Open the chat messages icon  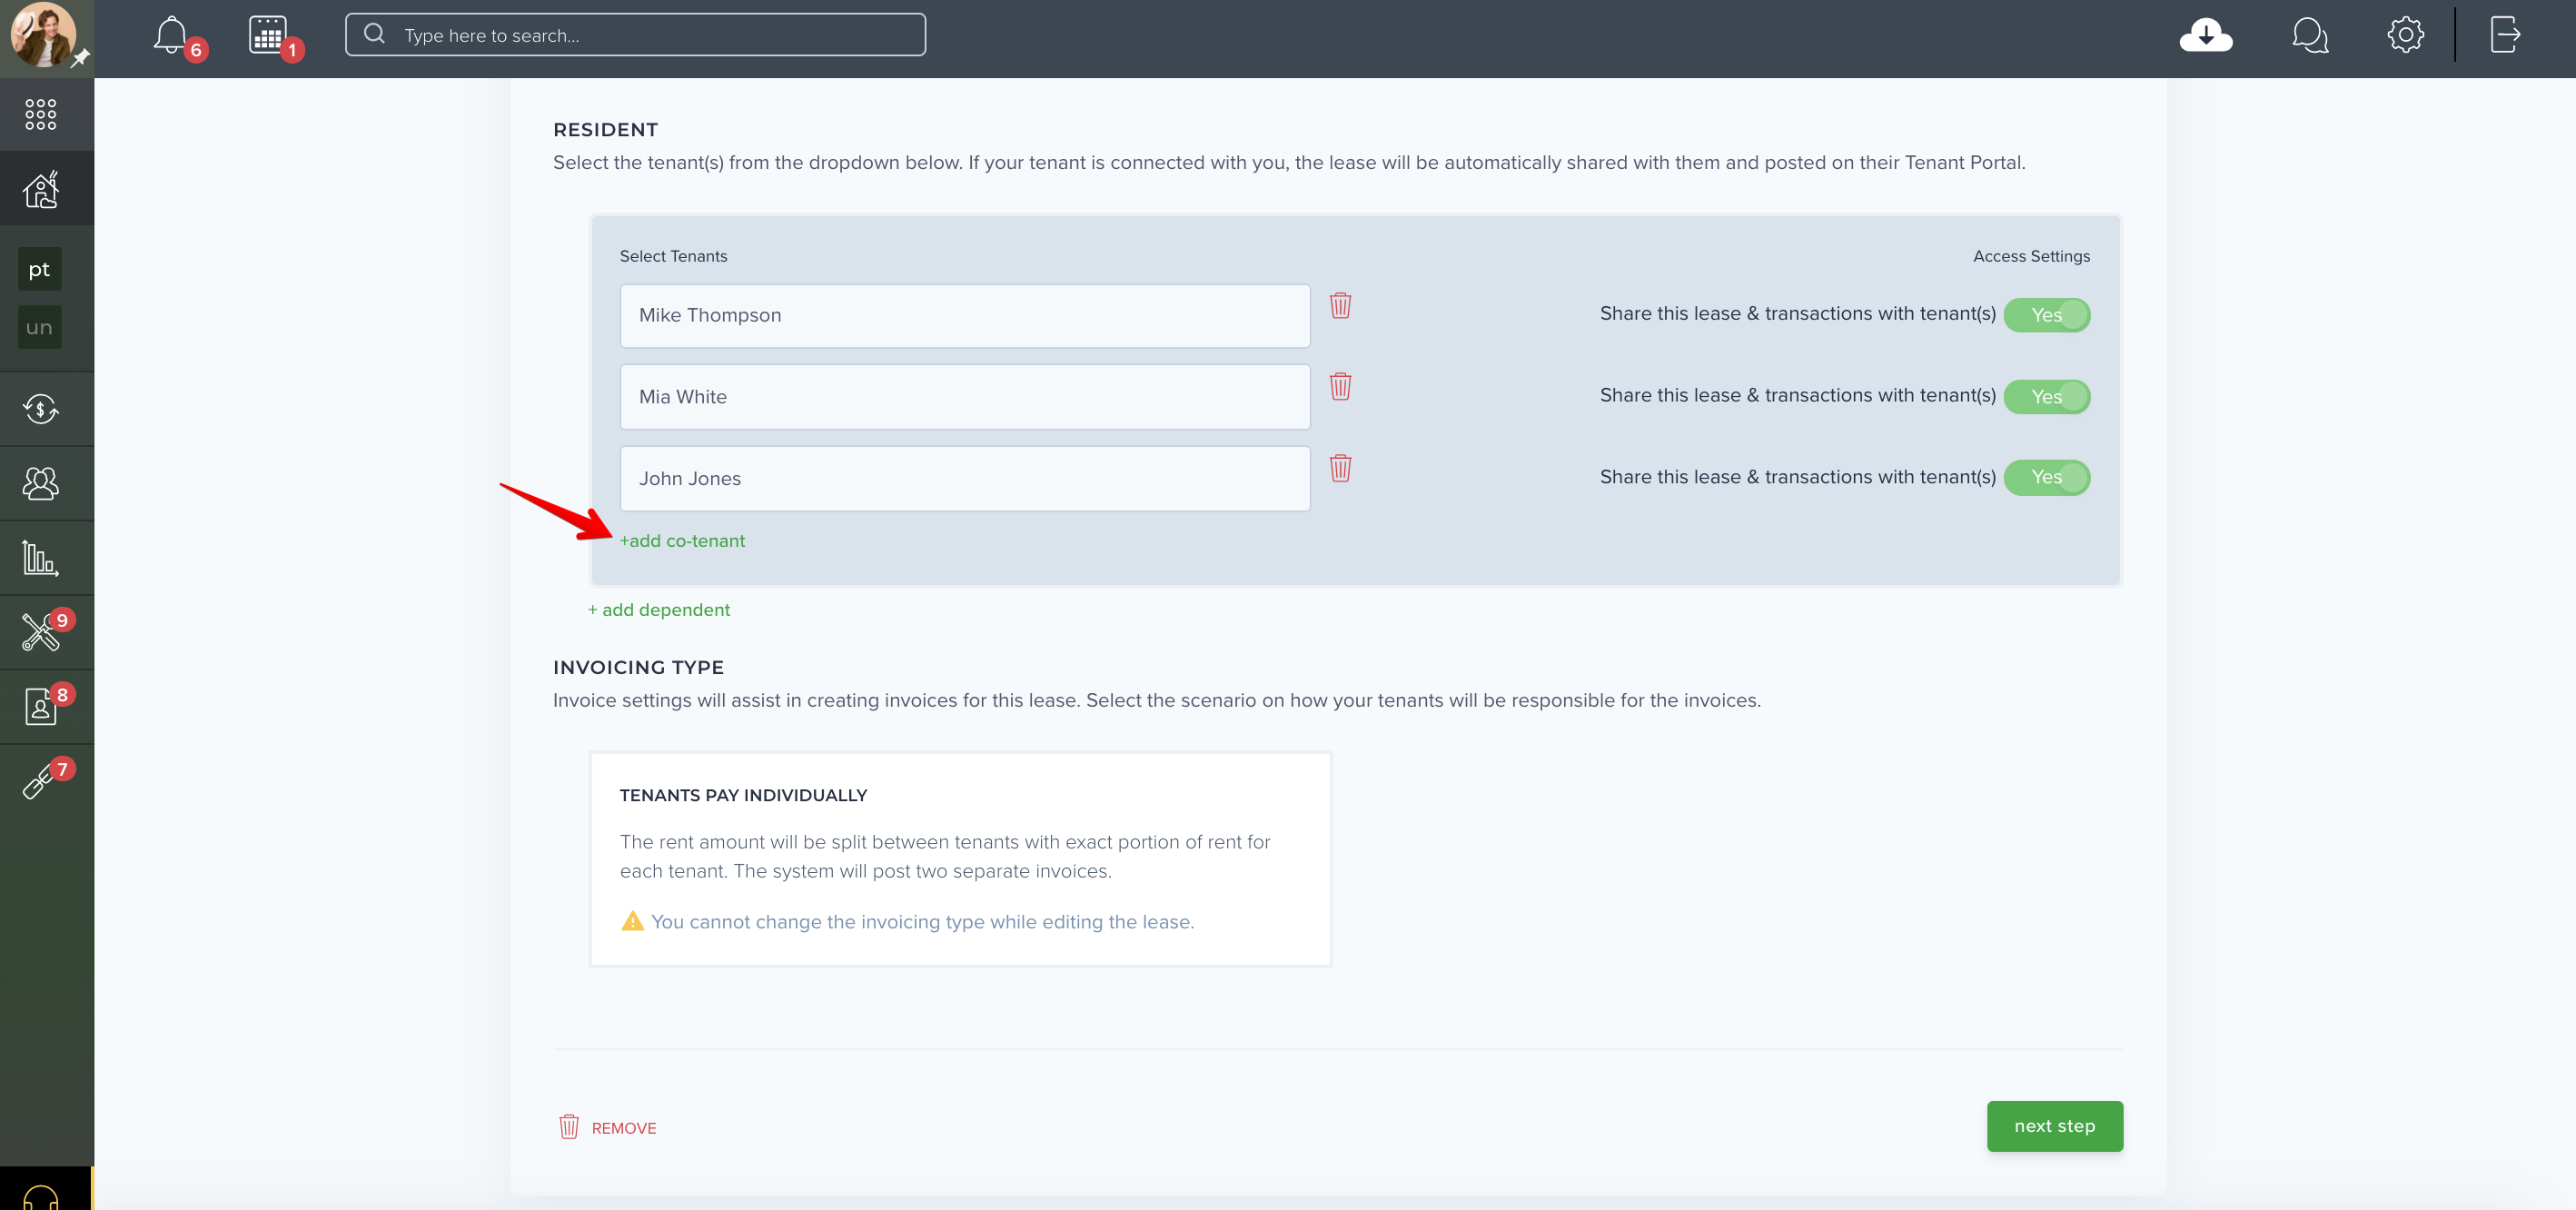(2310, 35)
